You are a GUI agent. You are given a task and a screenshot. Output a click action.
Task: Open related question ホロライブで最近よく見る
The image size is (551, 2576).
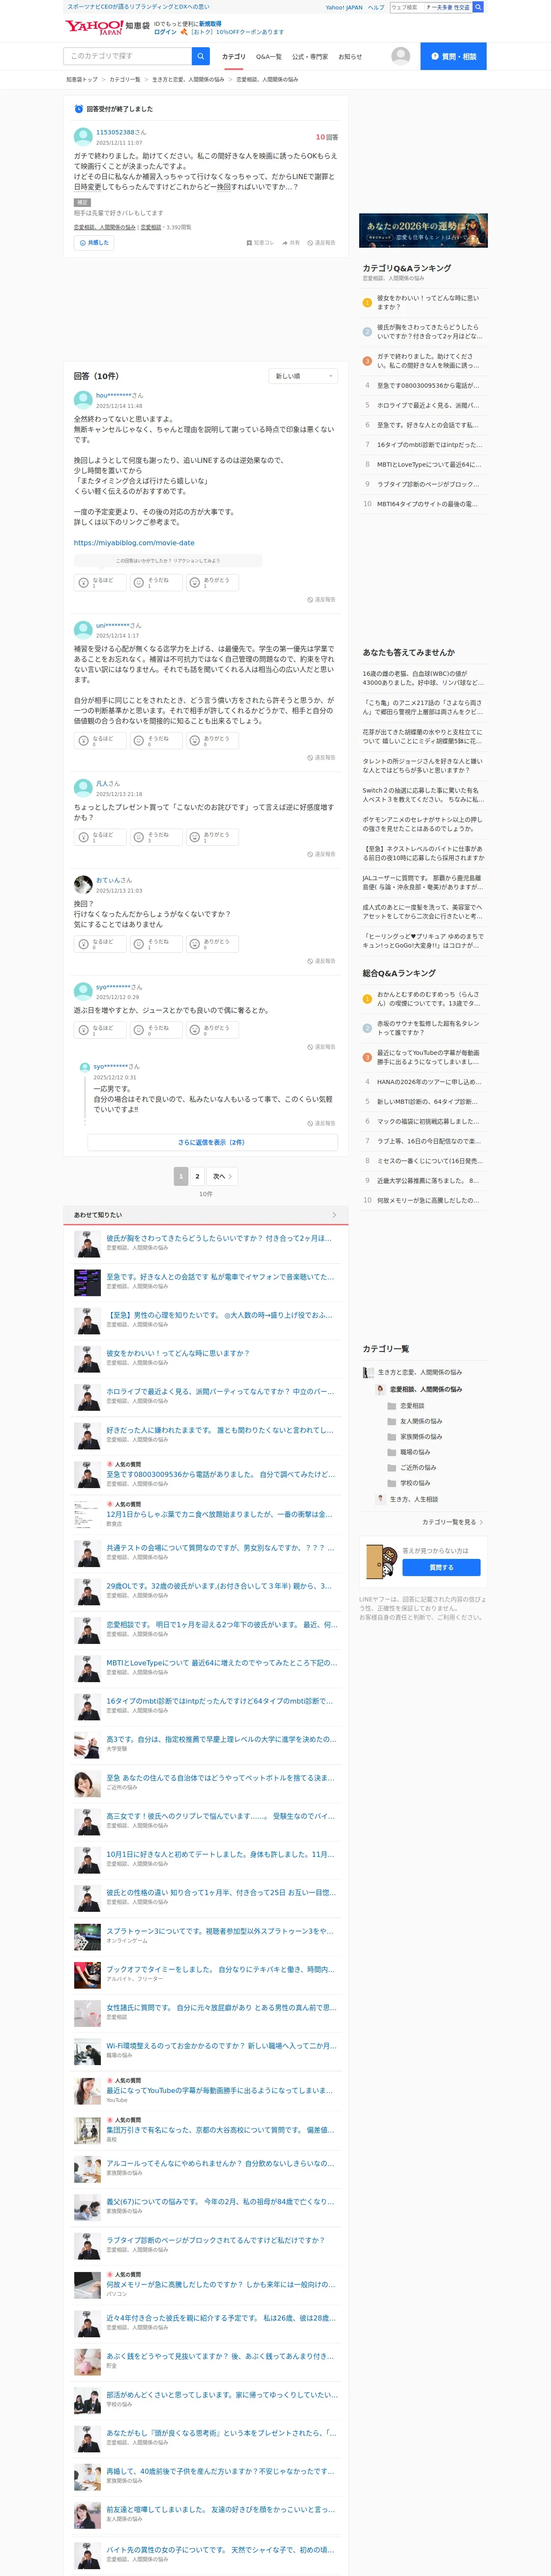pyautogui.click(x=220, y=1391)
